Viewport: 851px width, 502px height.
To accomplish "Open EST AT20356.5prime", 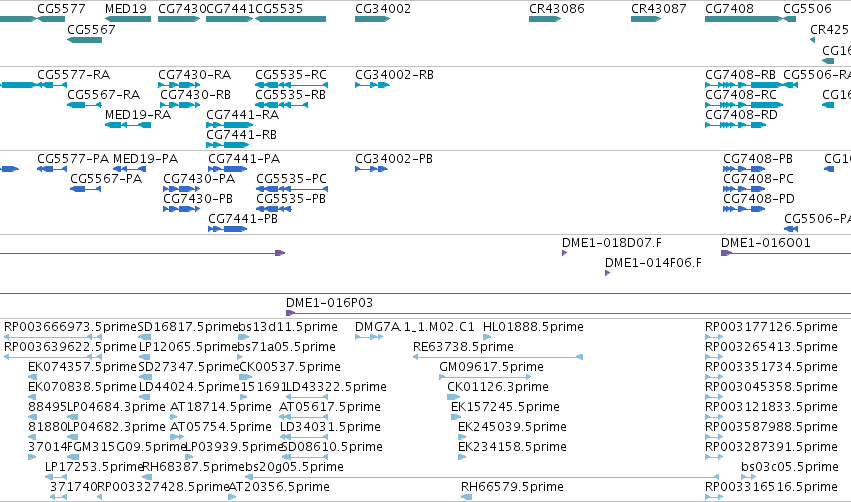I will tap(232, 497).
